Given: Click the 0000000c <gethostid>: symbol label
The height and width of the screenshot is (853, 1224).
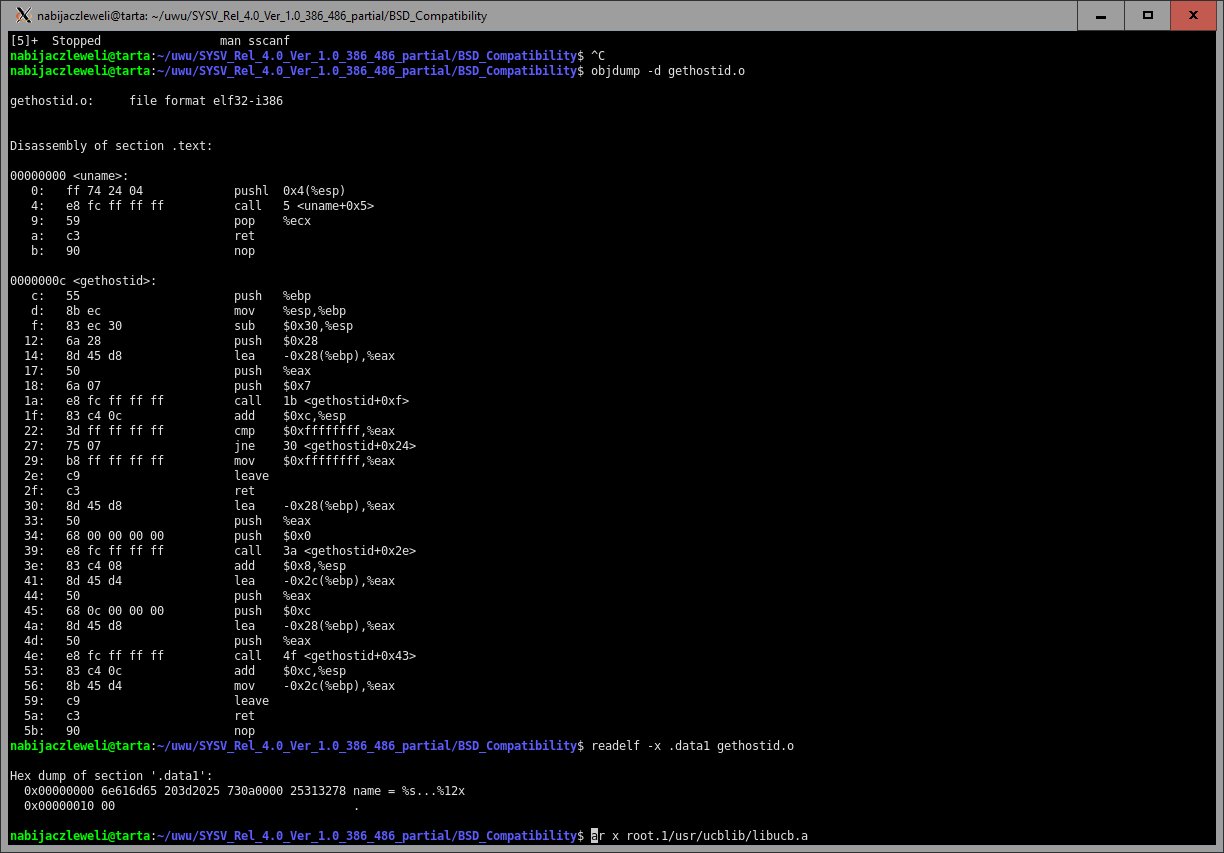Looking at the screenshot, I should pos(83,281).
